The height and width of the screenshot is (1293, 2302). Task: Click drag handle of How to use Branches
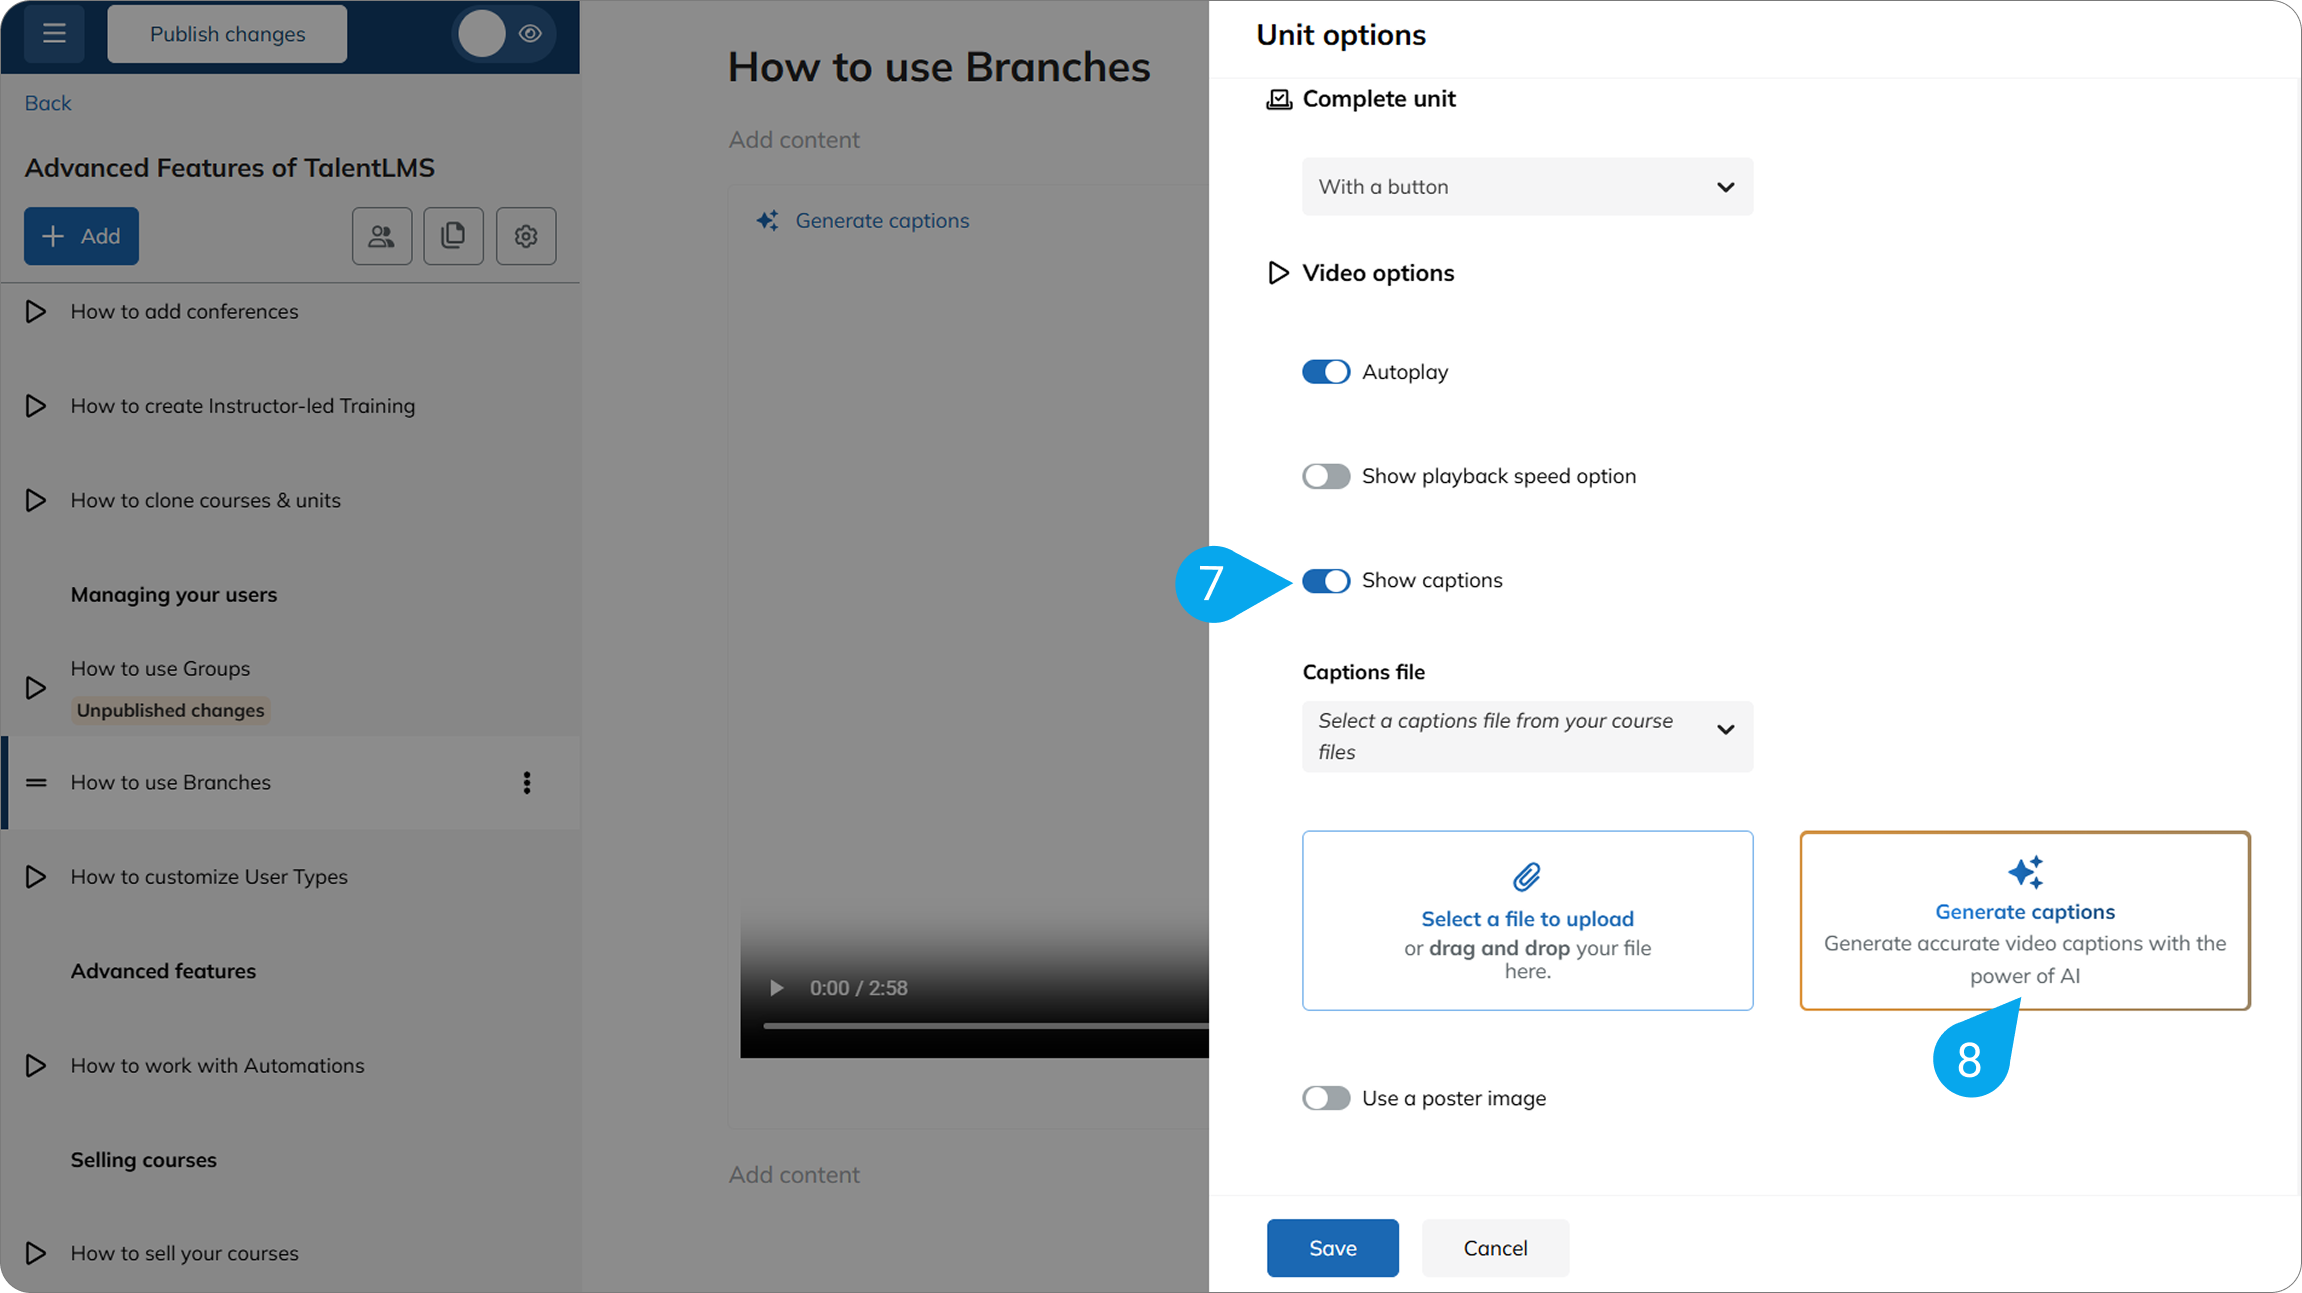click(x=36, y=782)
